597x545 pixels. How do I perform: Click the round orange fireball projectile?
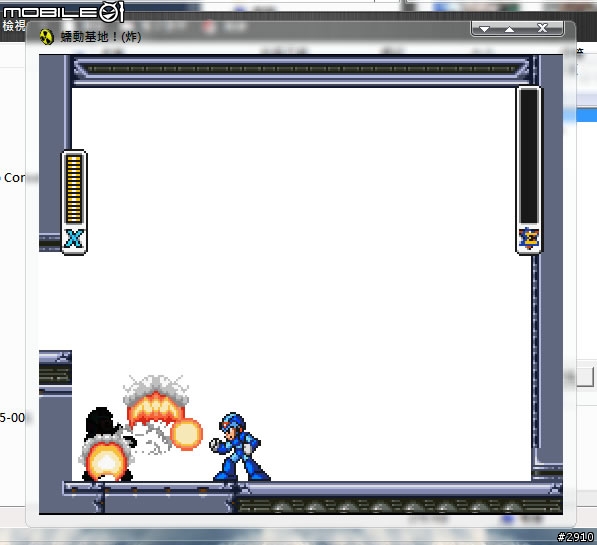(187, 434)
